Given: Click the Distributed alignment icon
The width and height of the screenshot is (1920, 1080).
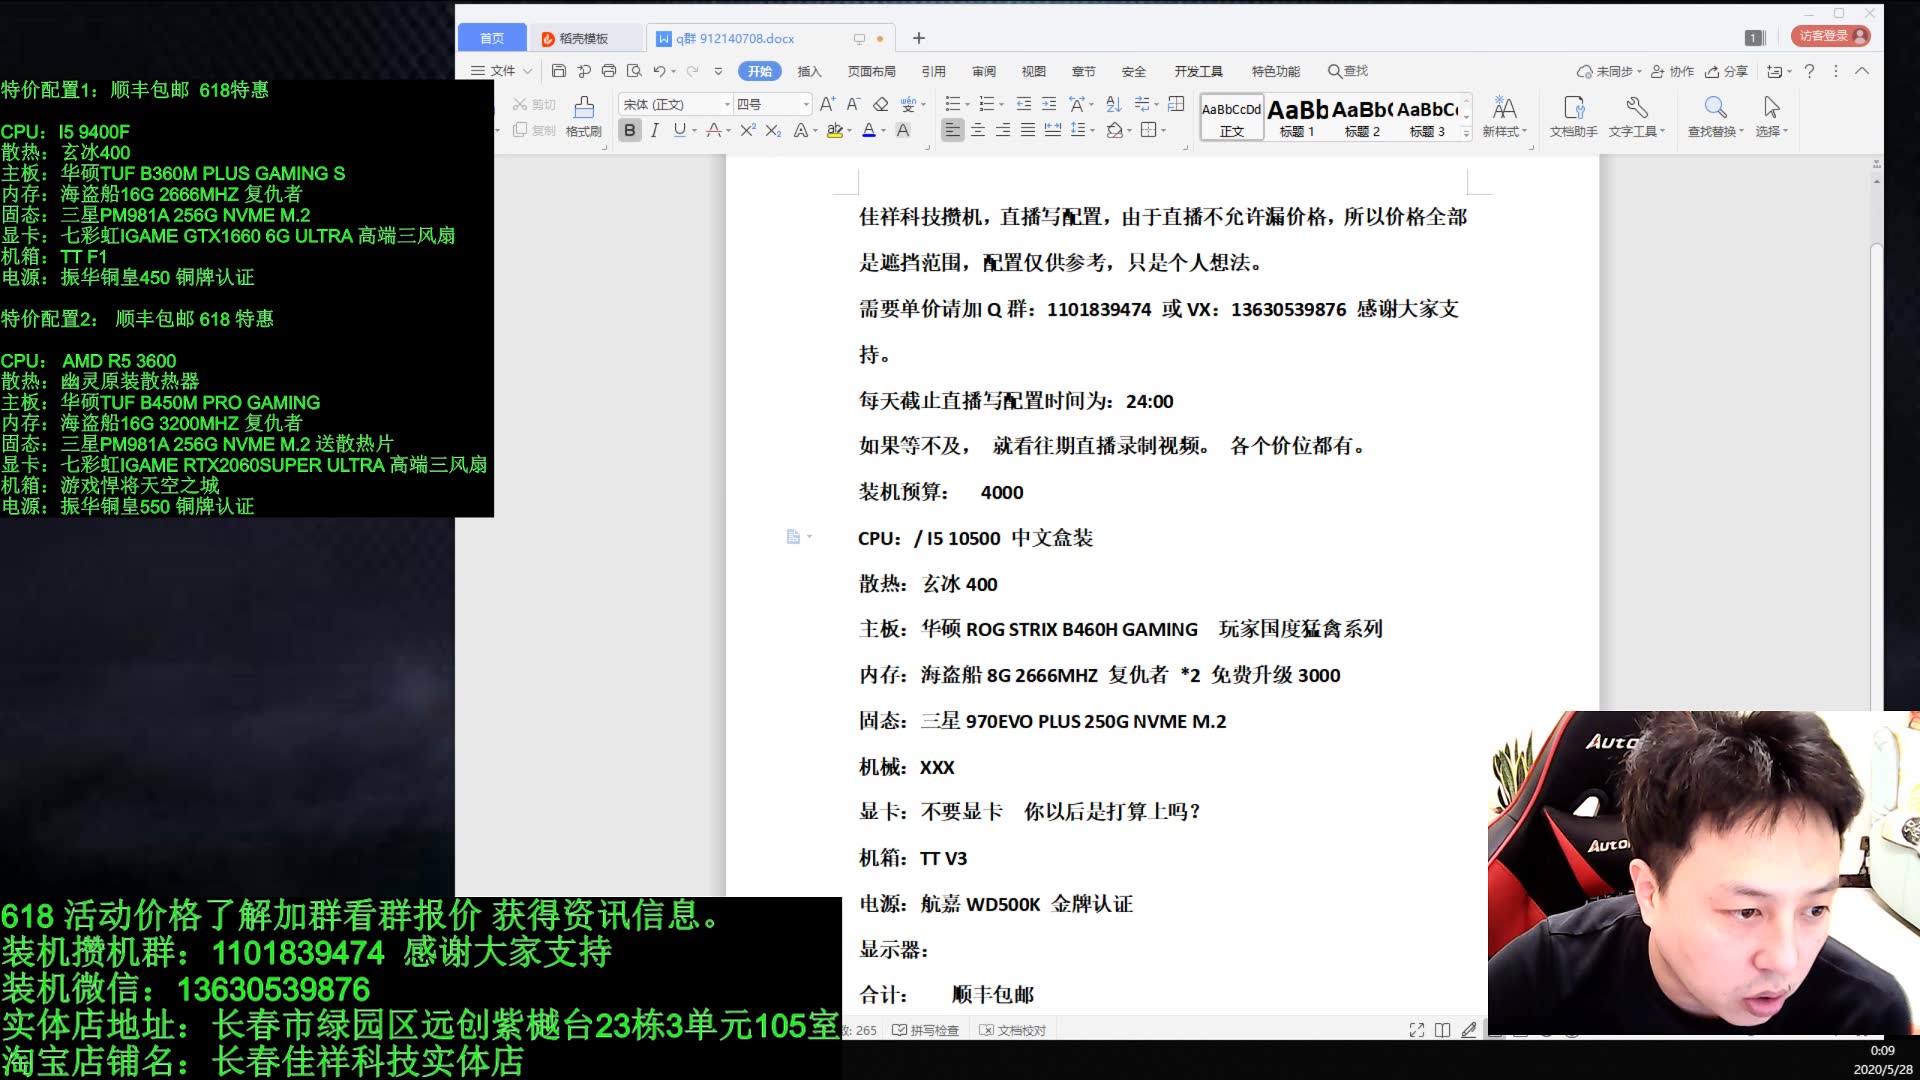Looking at the screenshot, I should (1052, 130).
